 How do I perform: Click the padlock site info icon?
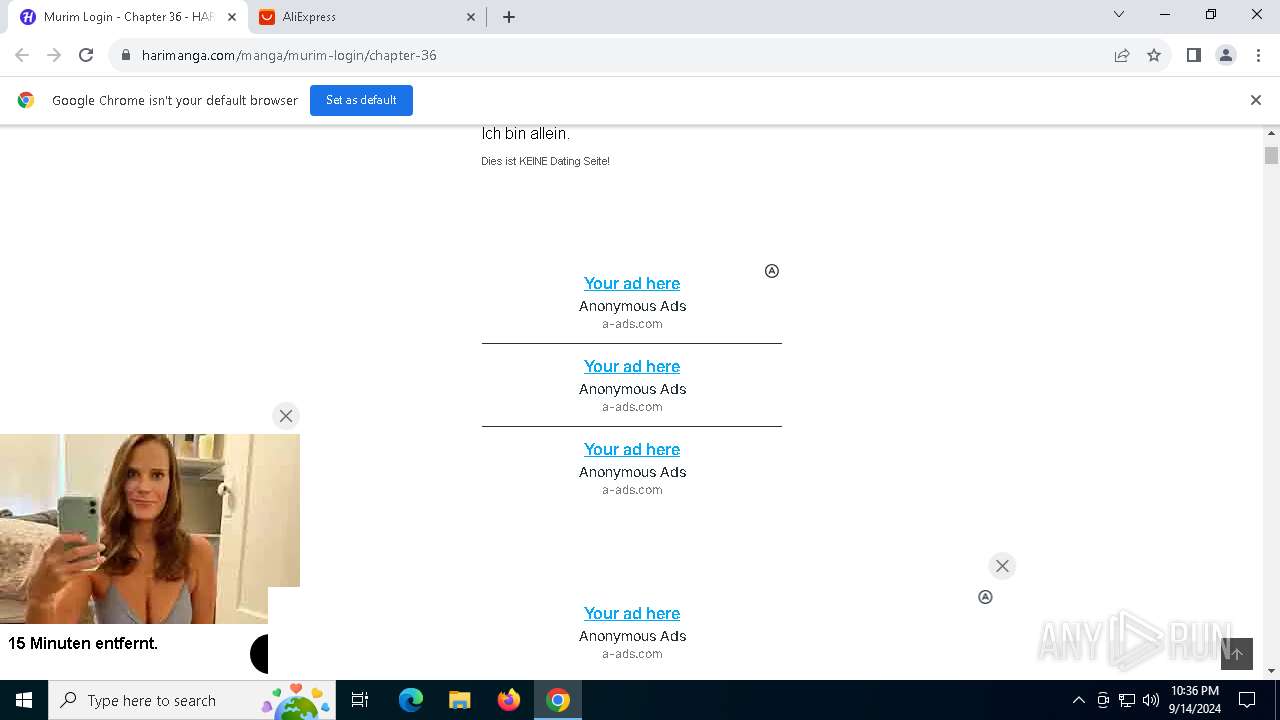[126, 55]
